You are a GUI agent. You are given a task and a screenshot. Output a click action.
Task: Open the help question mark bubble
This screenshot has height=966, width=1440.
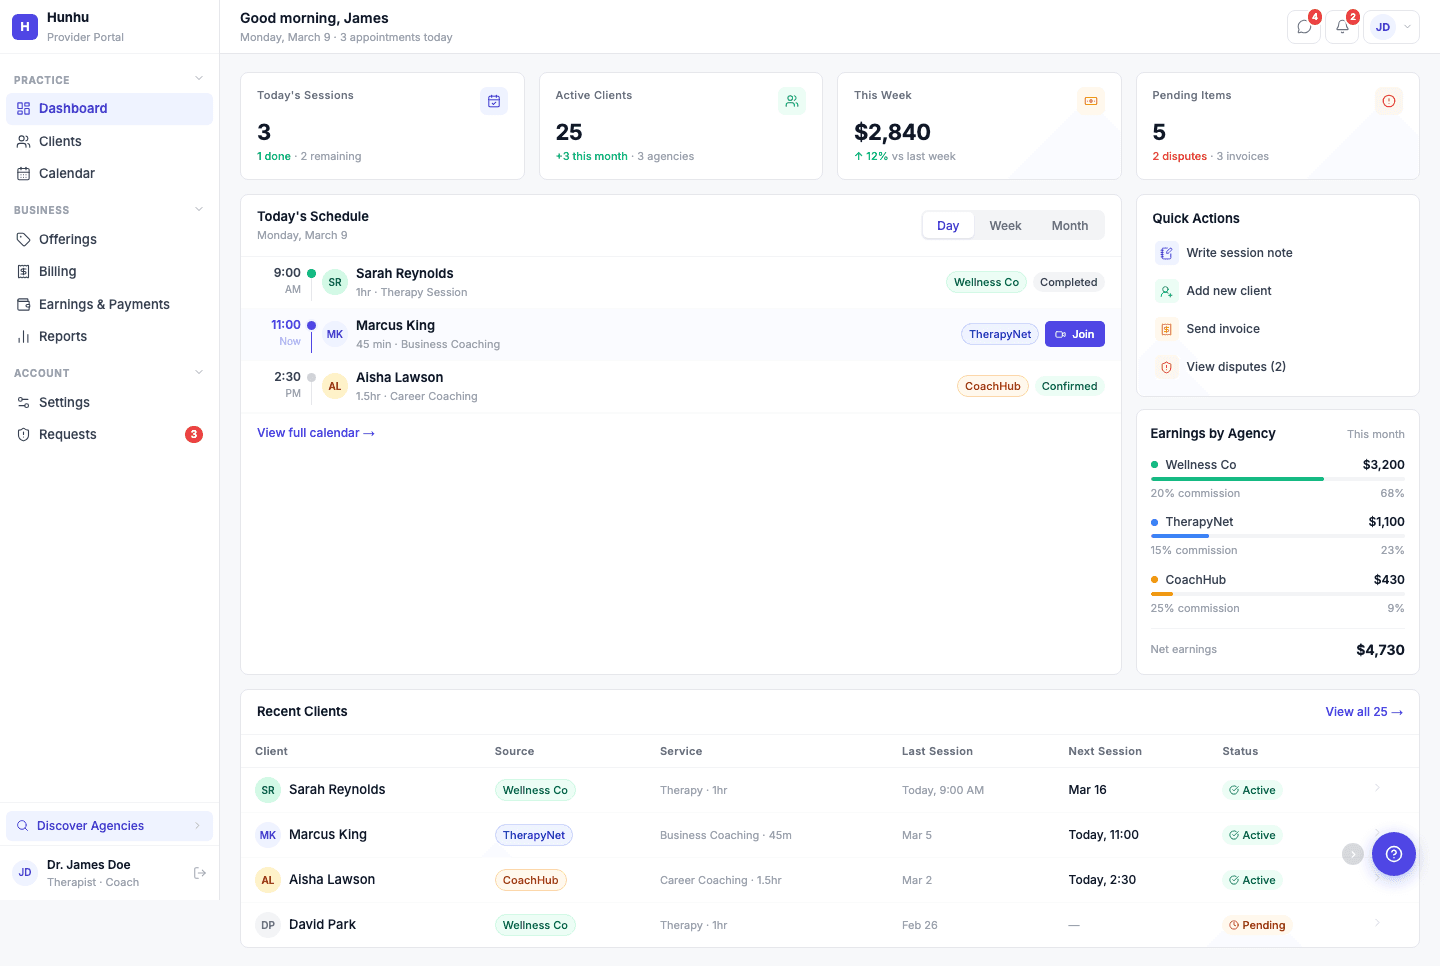(x=1394, y=854)
